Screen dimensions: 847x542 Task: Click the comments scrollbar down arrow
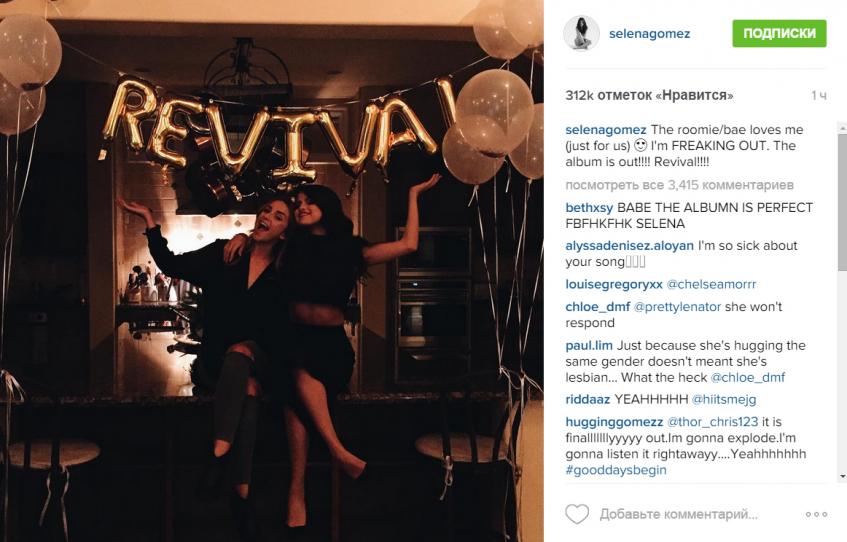(x=842, y=477)
